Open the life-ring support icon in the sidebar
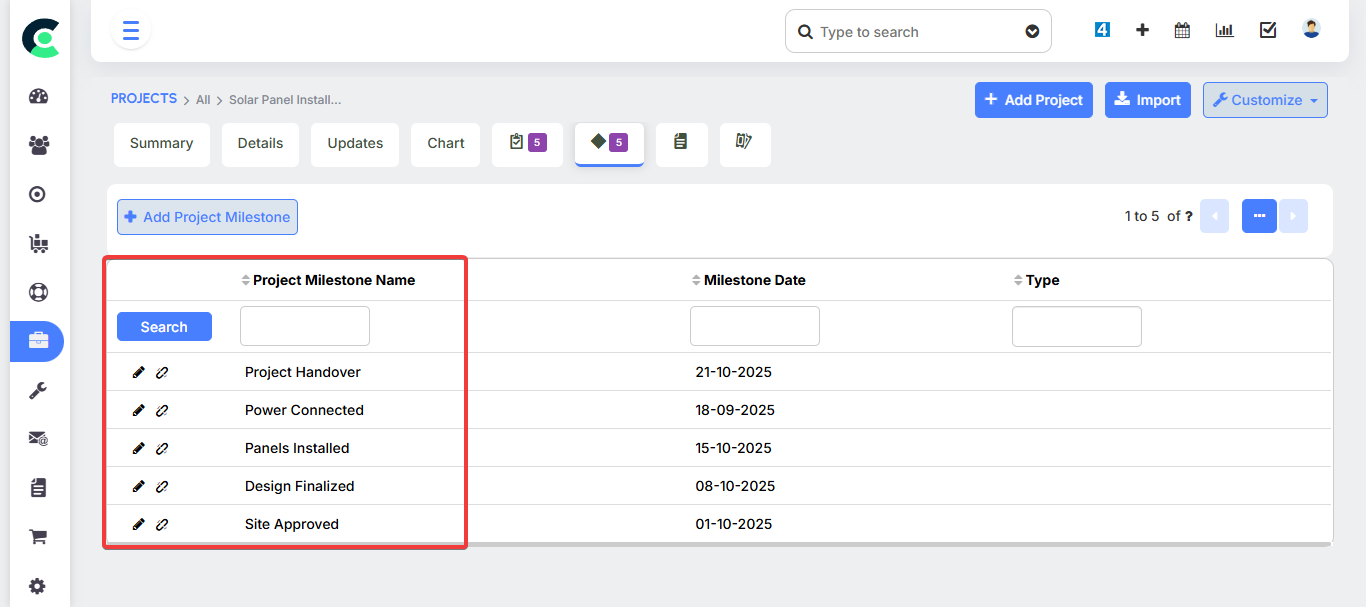The width and height of the screenshot is (1366, 607). point(38,292)
